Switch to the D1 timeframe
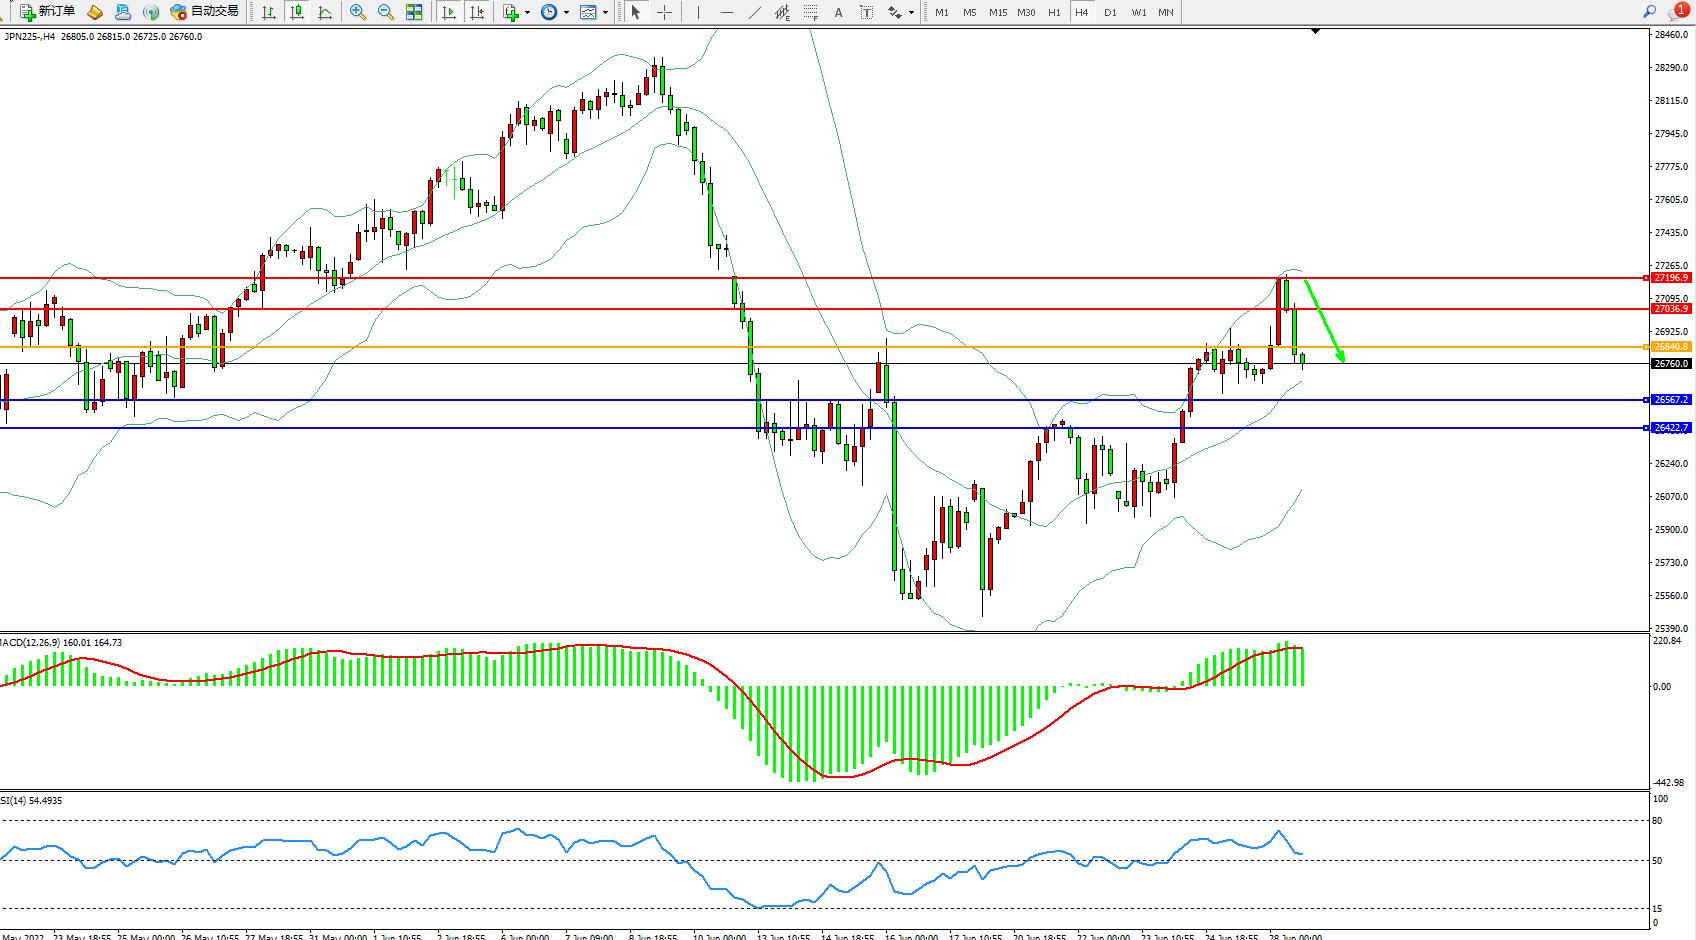This screenshot has width=1696, height=940. click(x=1110, y=12)
